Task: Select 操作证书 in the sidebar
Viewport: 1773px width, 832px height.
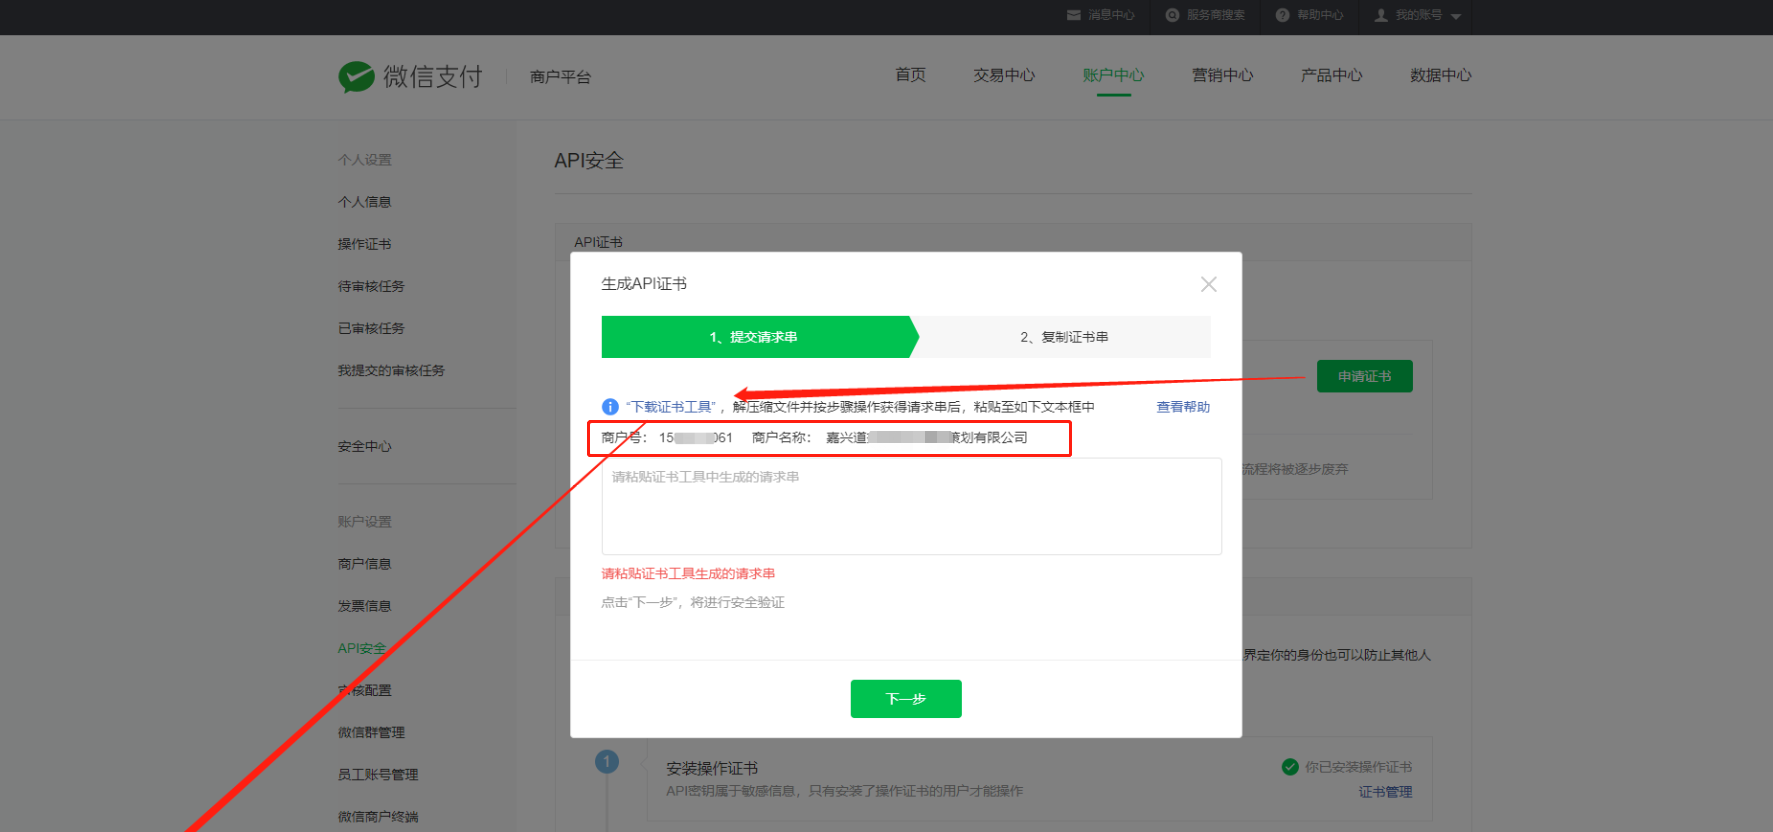Action: (365, 244)
